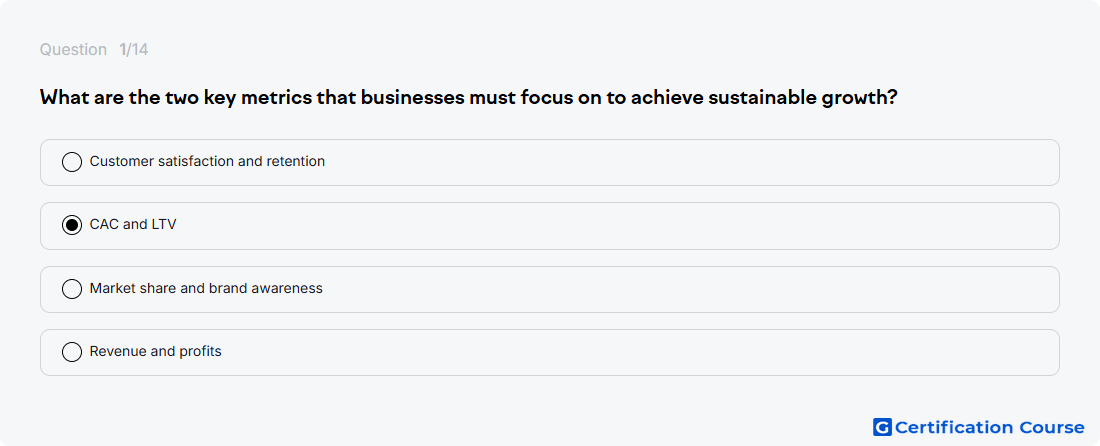Click the "Revenue and profits" answer label
Screen dimensions: 1100x446
click(156, 351)
